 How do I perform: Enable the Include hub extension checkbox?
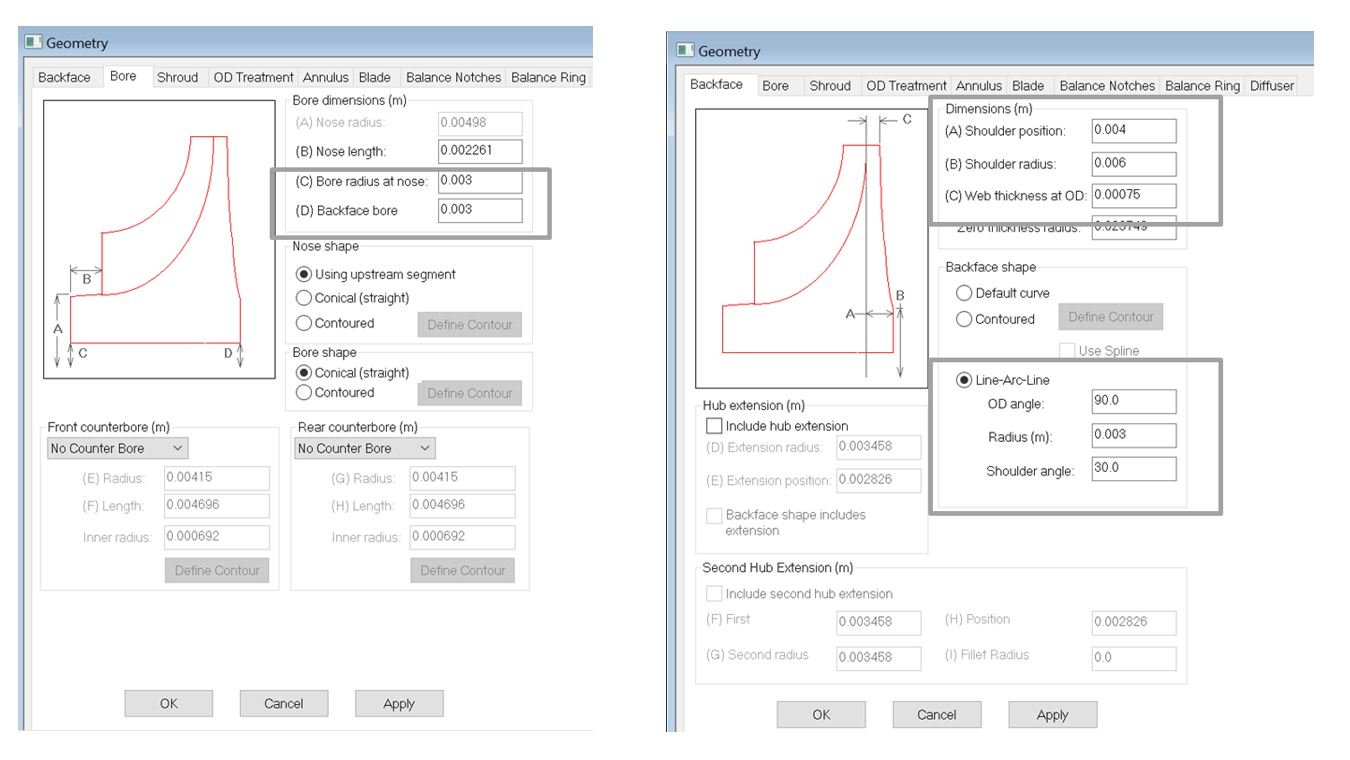(714, 426)
